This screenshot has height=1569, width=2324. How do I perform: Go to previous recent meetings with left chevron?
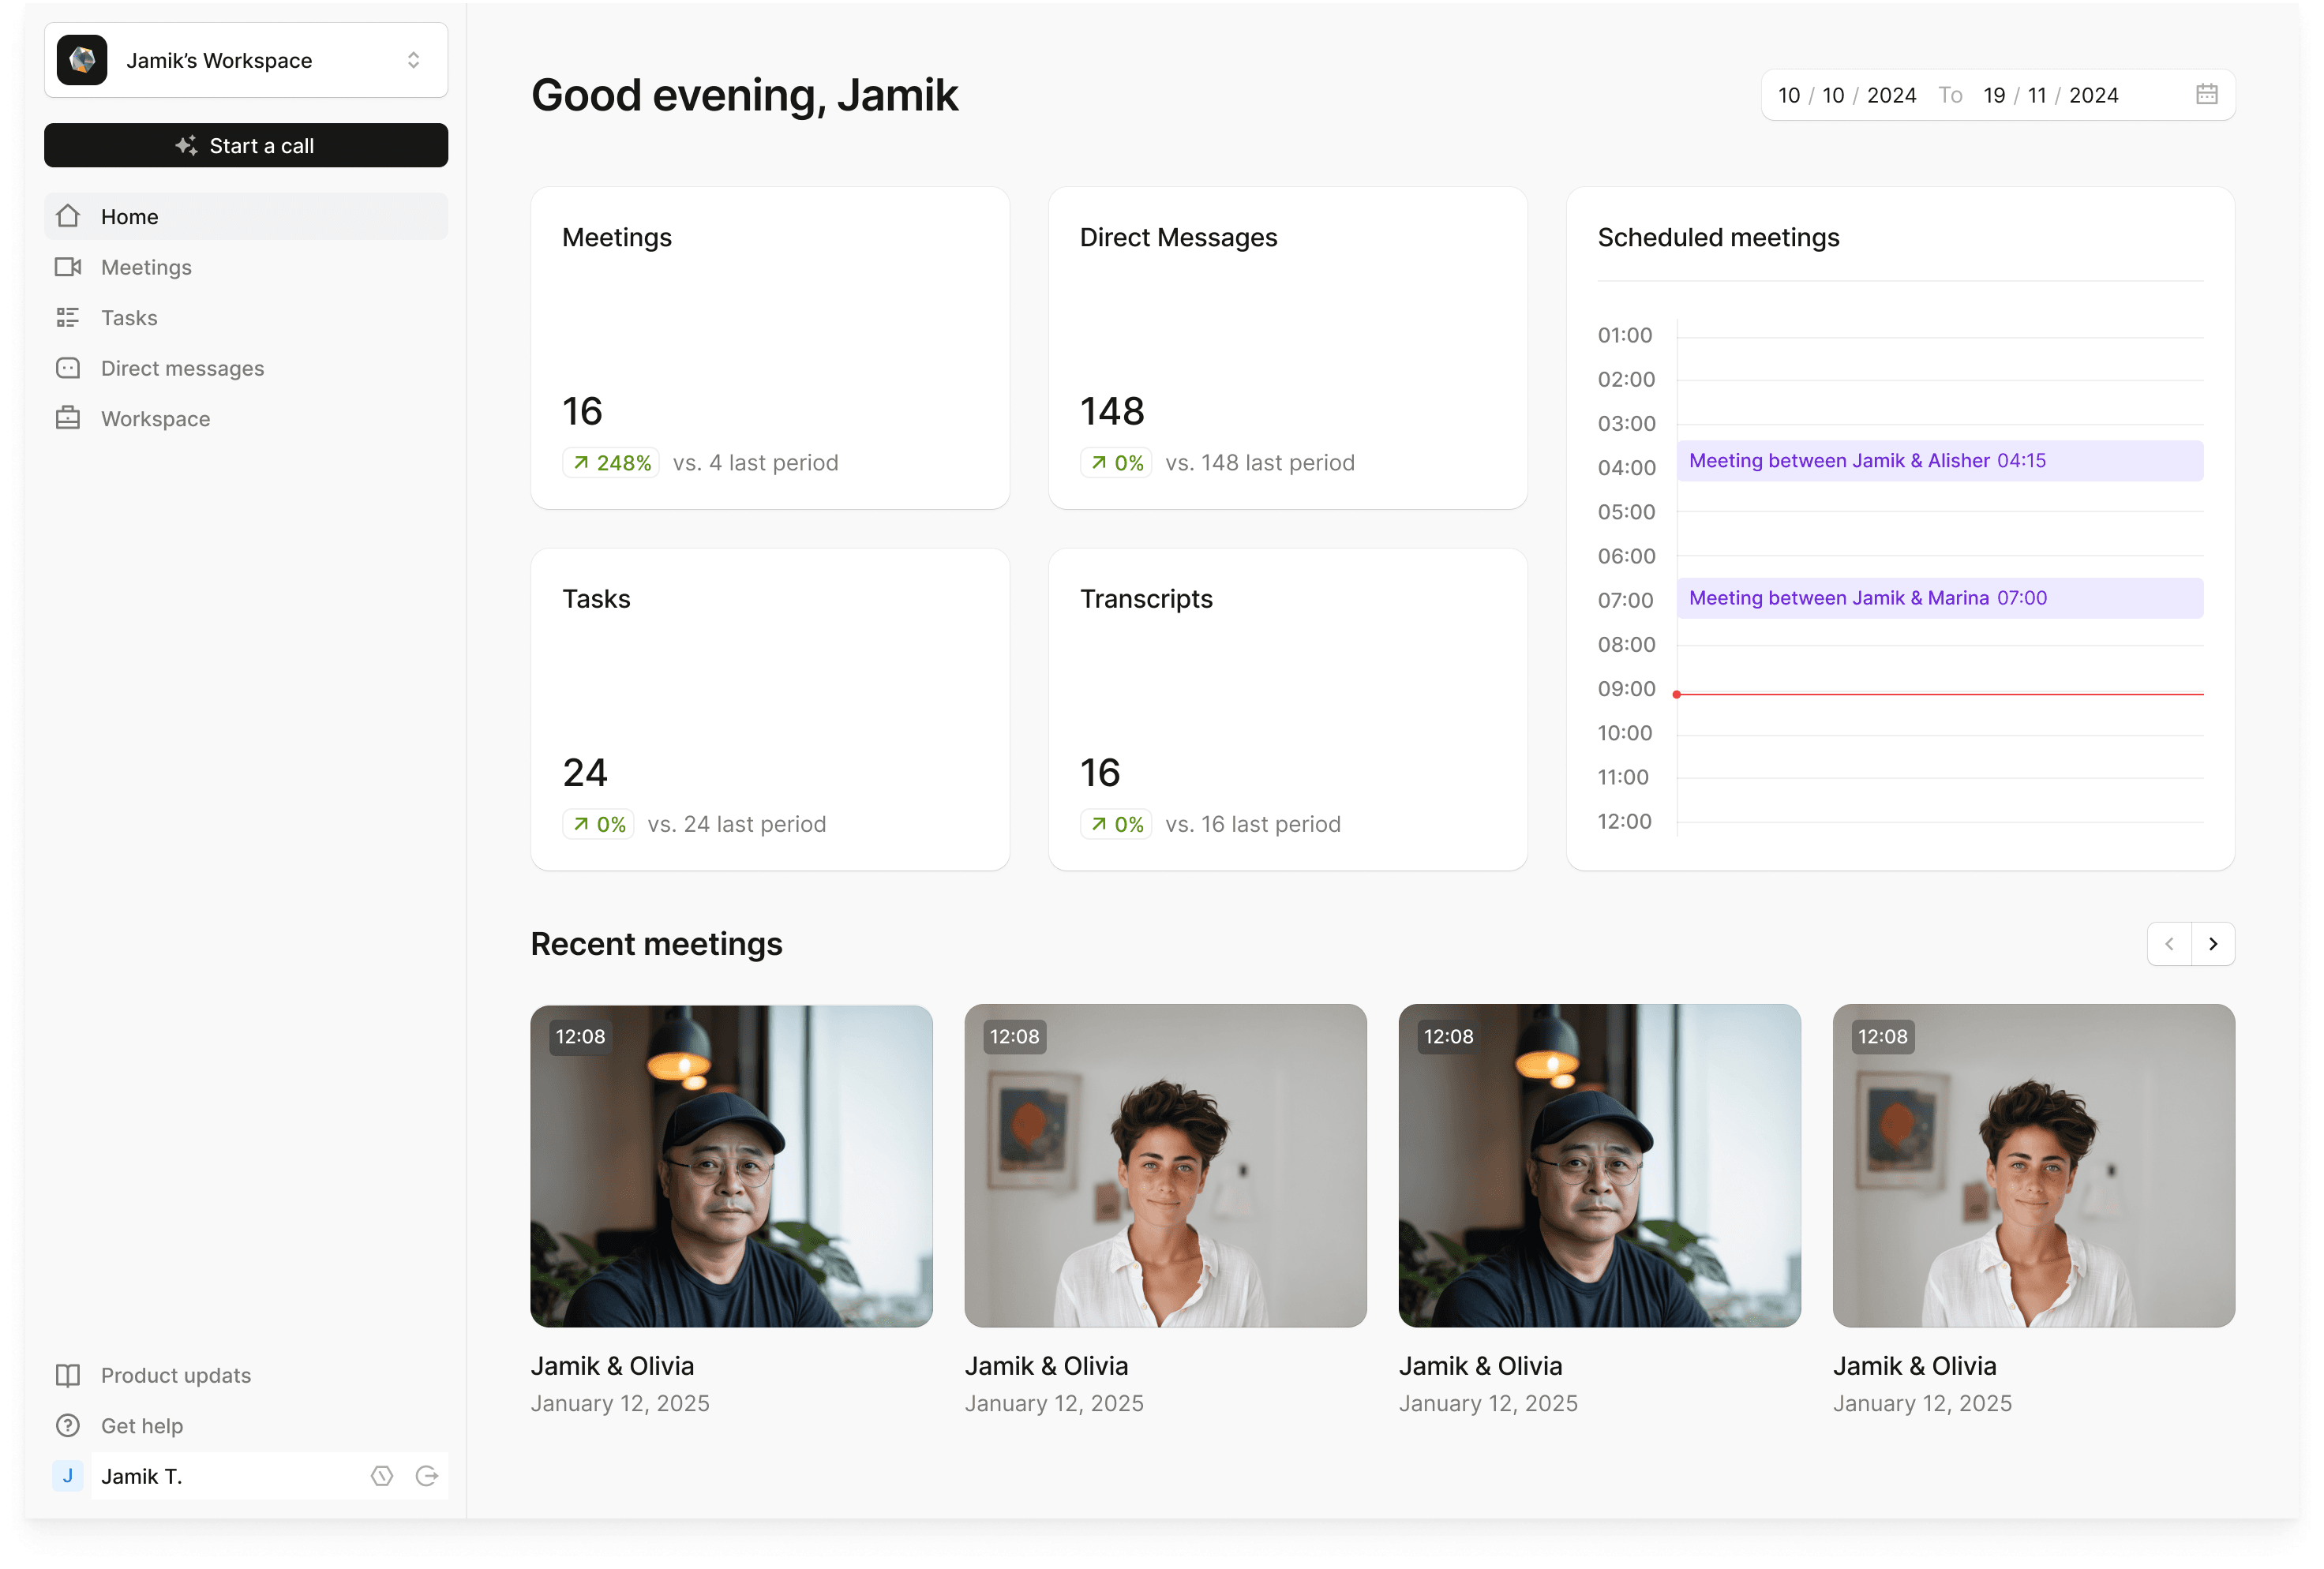[2169, 944]
